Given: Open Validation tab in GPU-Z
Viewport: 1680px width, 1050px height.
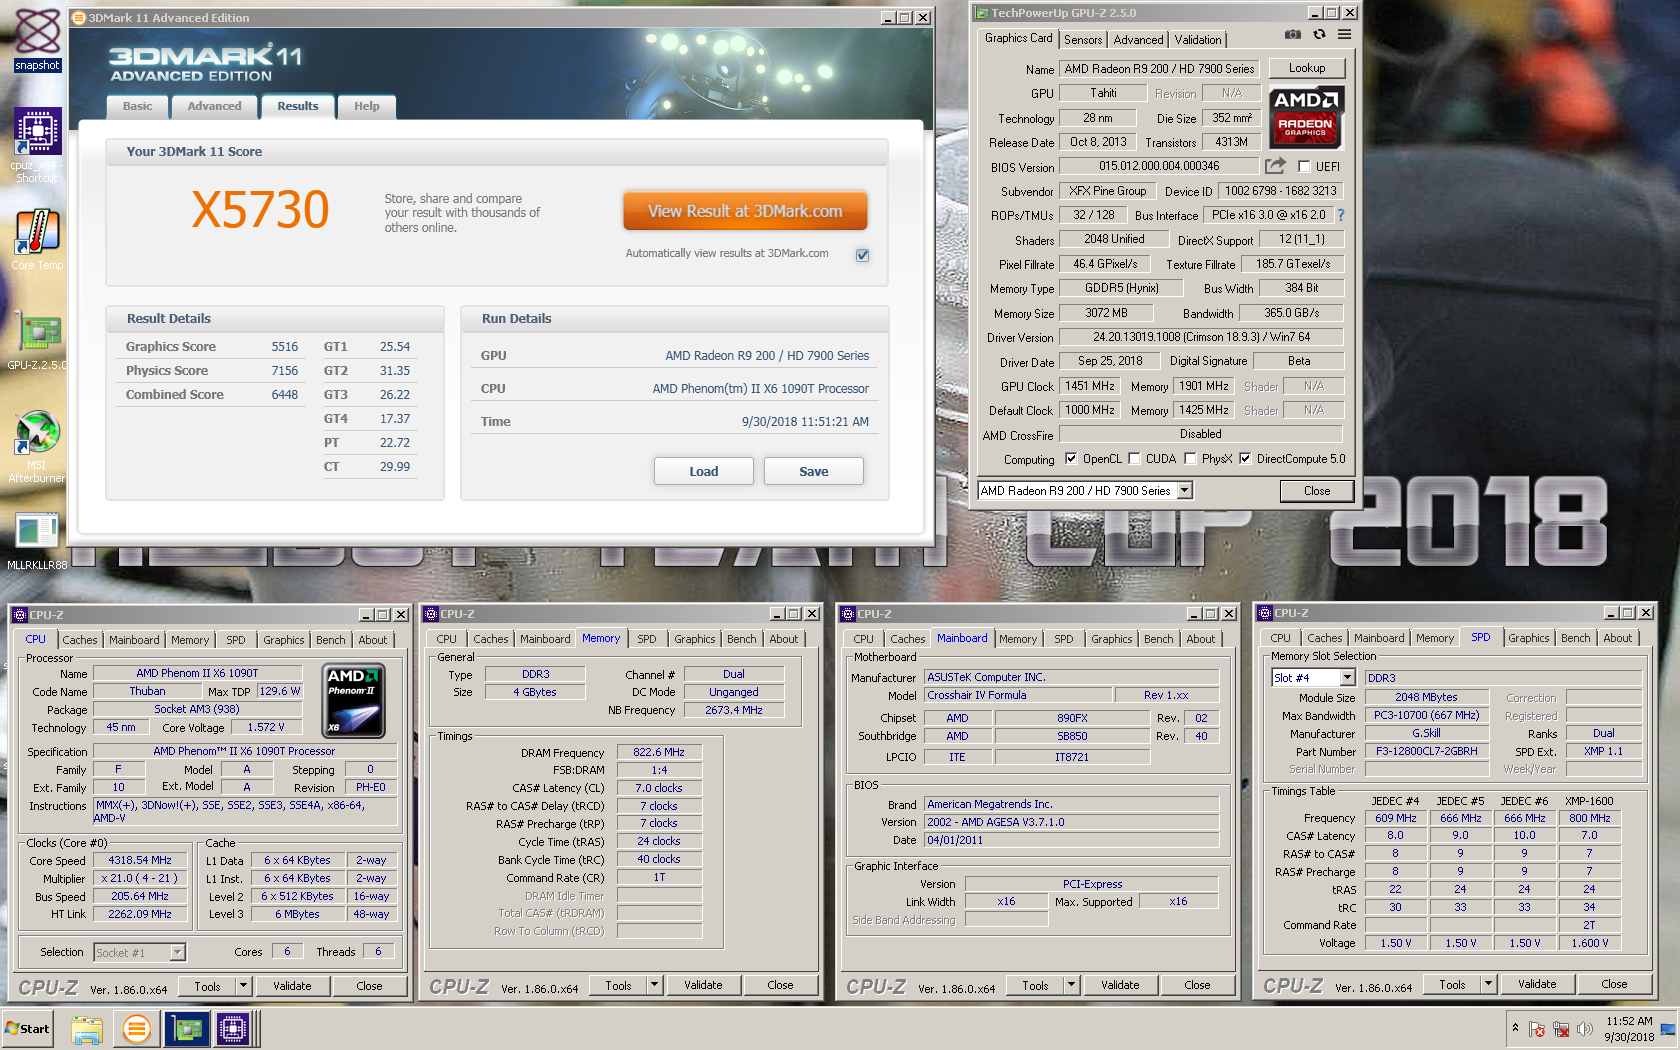Looking at the screenshot, I should [1198, 40].
